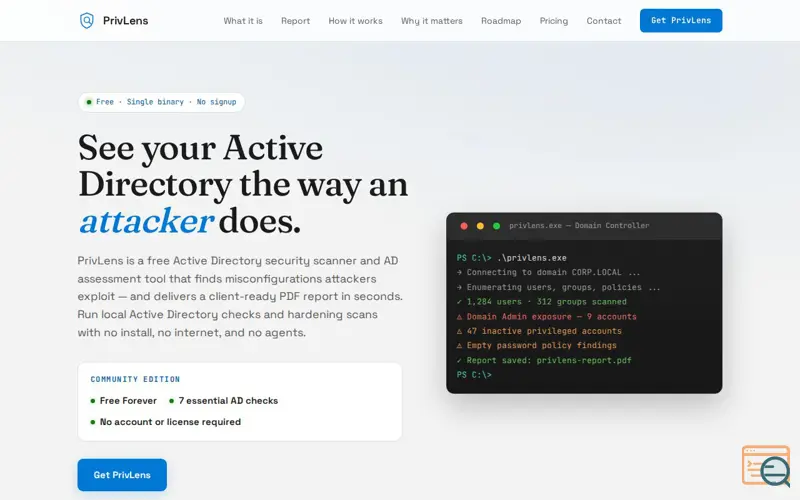Click the green terminal window dot
This screenshot has height=500, width=800.
(x=496, y=226)
